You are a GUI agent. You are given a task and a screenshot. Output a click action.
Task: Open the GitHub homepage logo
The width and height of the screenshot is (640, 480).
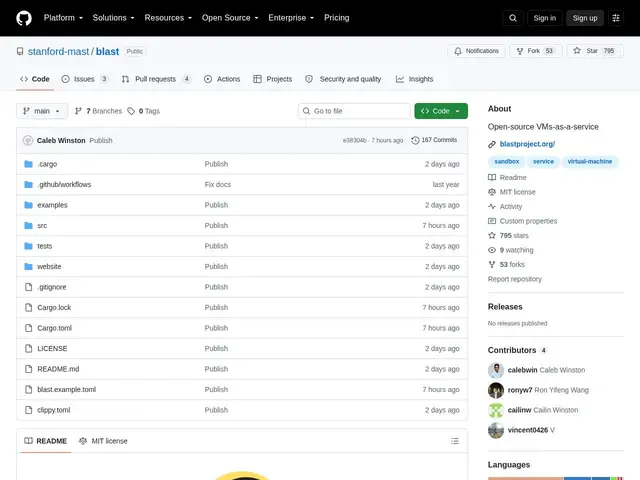24,18
